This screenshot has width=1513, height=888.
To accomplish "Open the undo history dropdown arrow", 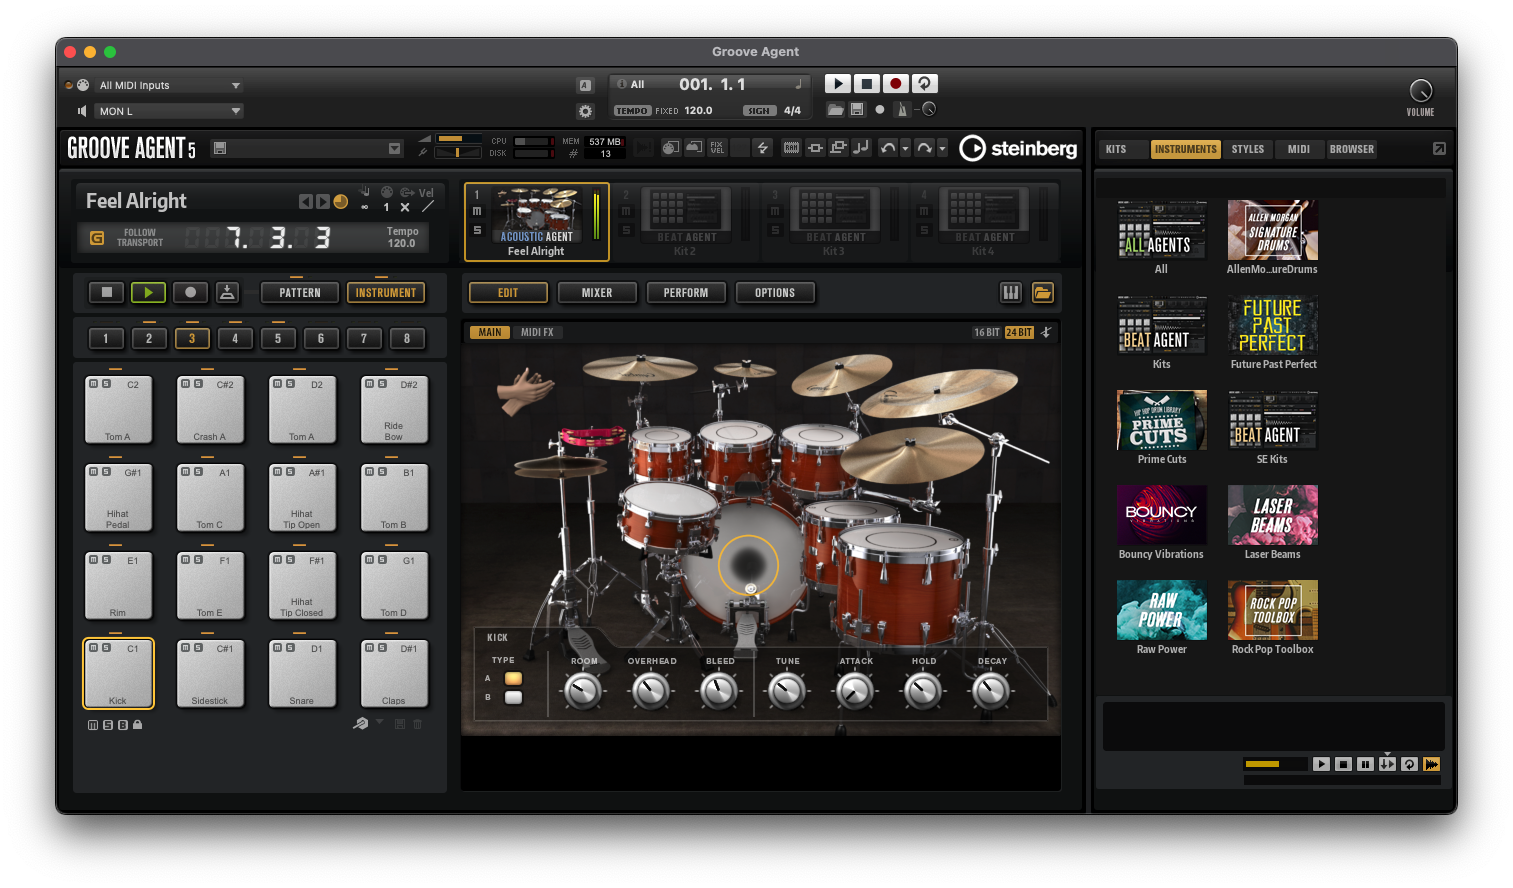I will (x=905, y=148).
